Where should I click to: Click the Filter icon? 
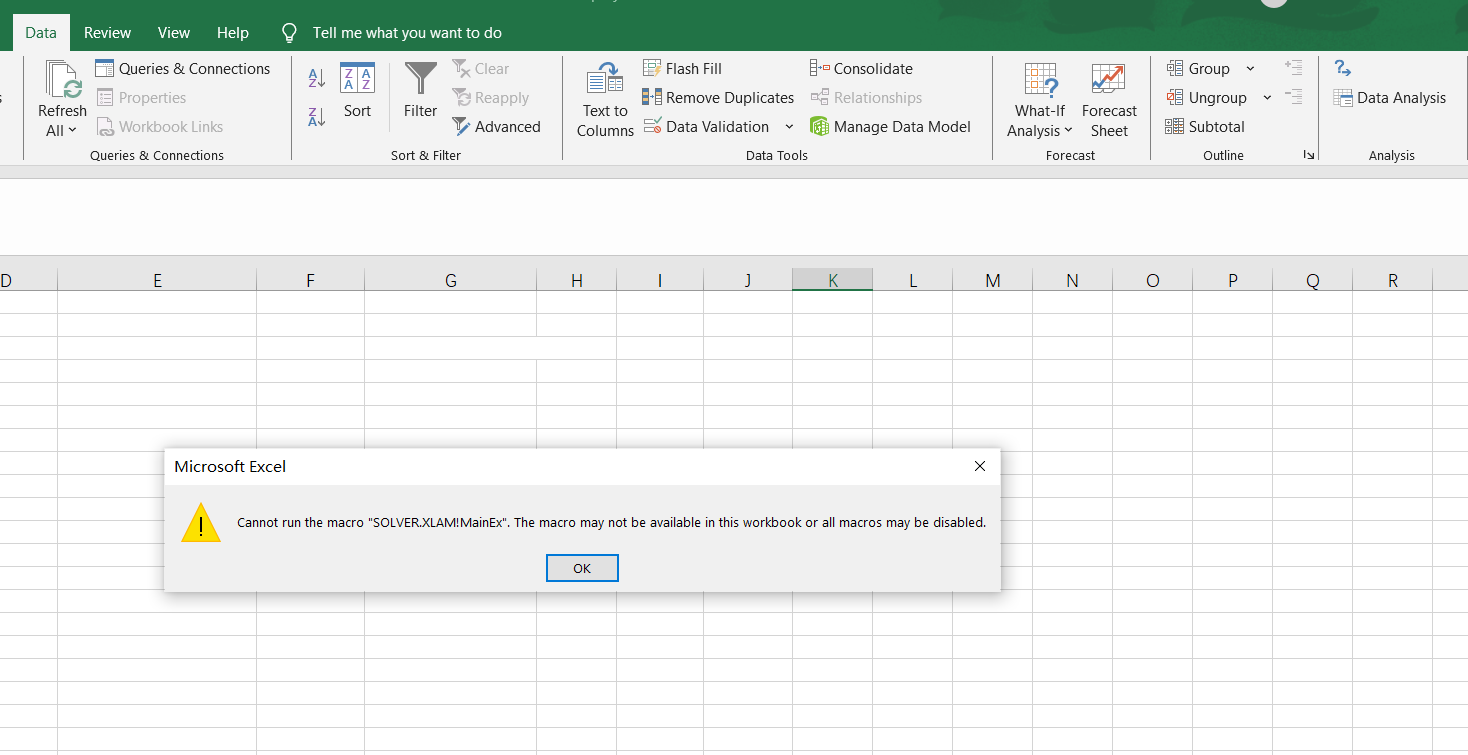(419, 88)
